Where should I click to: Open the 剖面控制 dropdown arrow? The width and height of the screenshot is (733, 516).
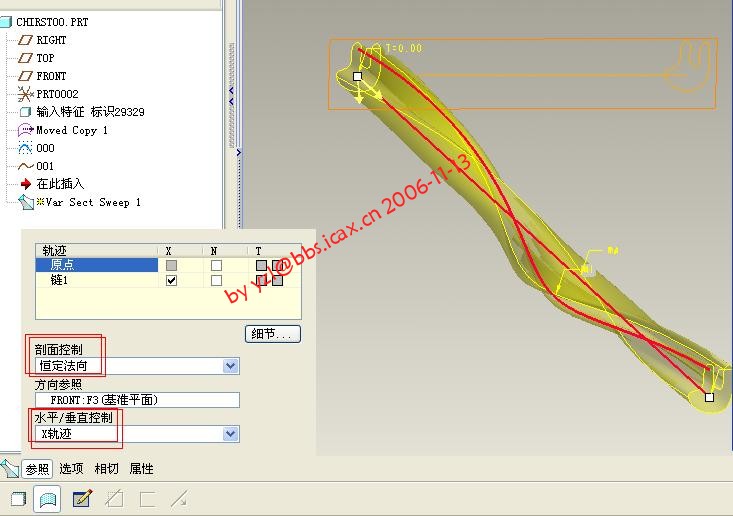tap(230, 366)
